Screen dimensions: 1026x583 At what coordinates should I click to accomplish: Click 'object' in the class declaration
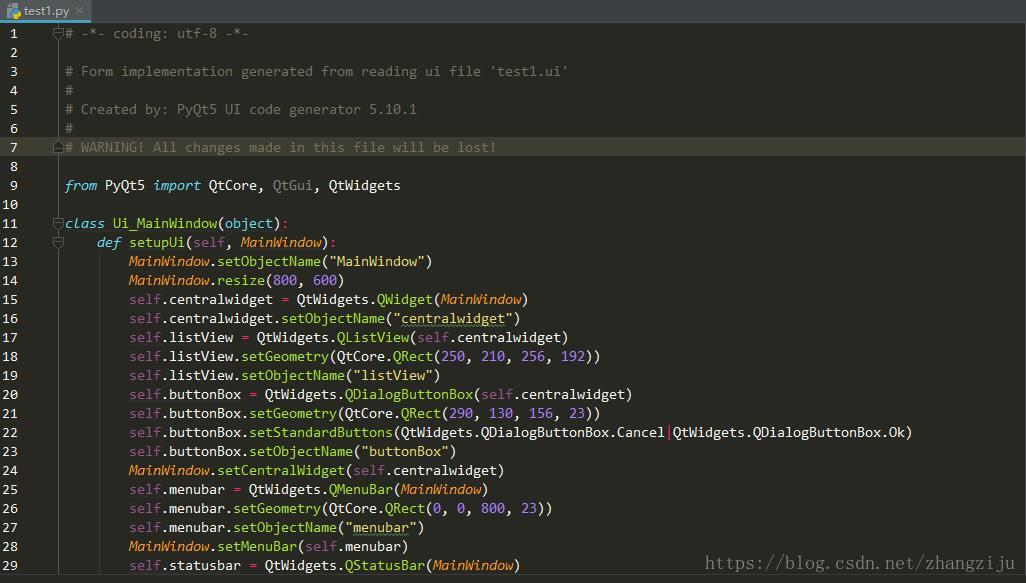pos(249,224)
